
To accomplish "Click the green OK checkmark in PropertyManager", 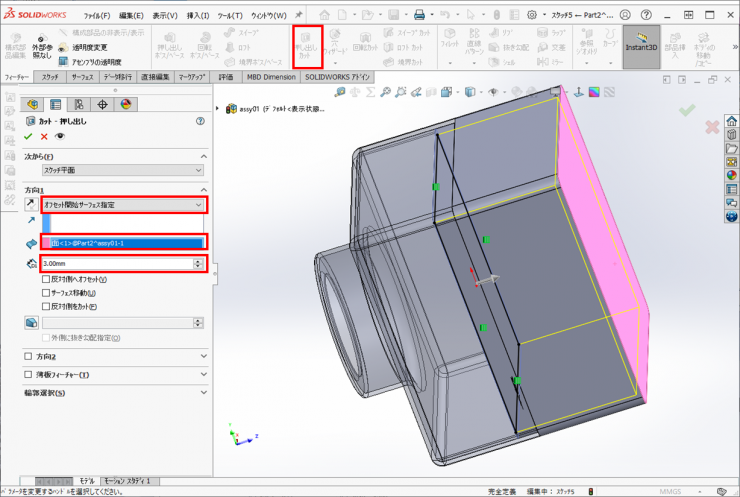I will [29, 136].
